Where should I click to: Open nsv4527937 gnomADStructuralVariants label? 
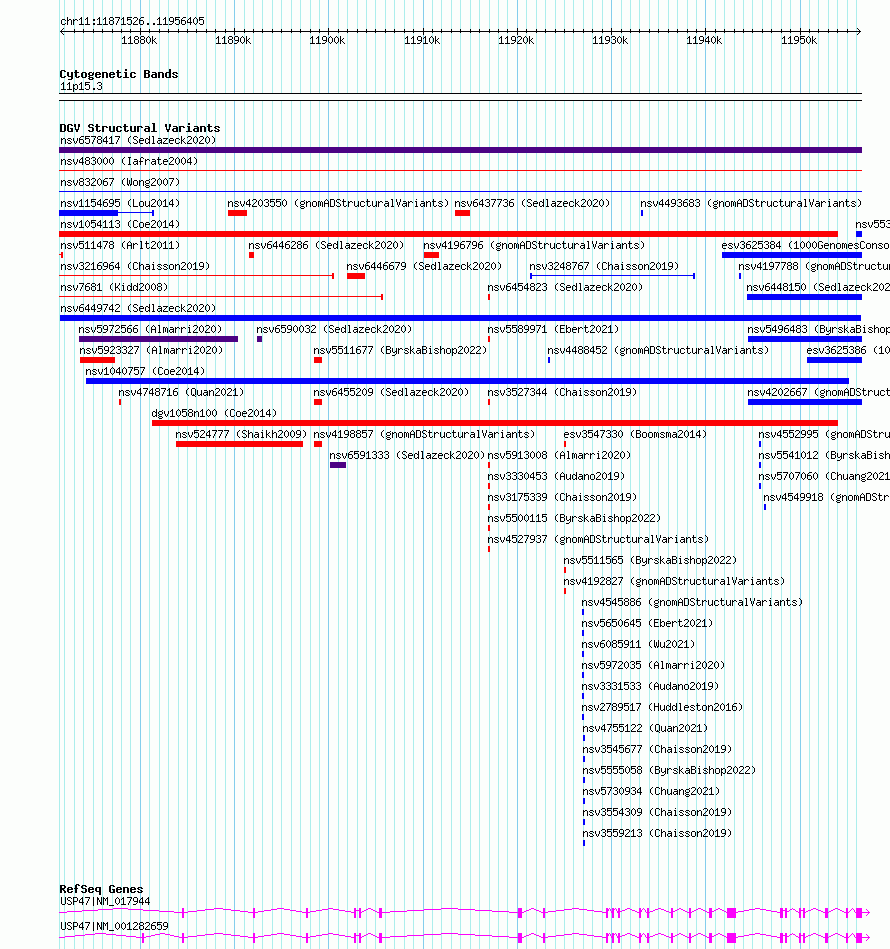(598, 539)
